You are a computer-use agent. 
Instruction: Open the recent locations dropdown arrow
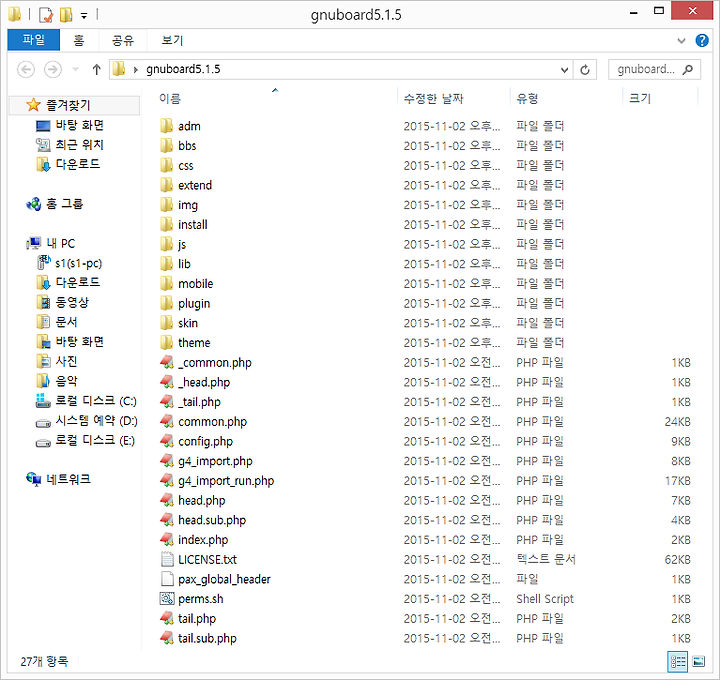pyautogui.click(x=76, y=70)
